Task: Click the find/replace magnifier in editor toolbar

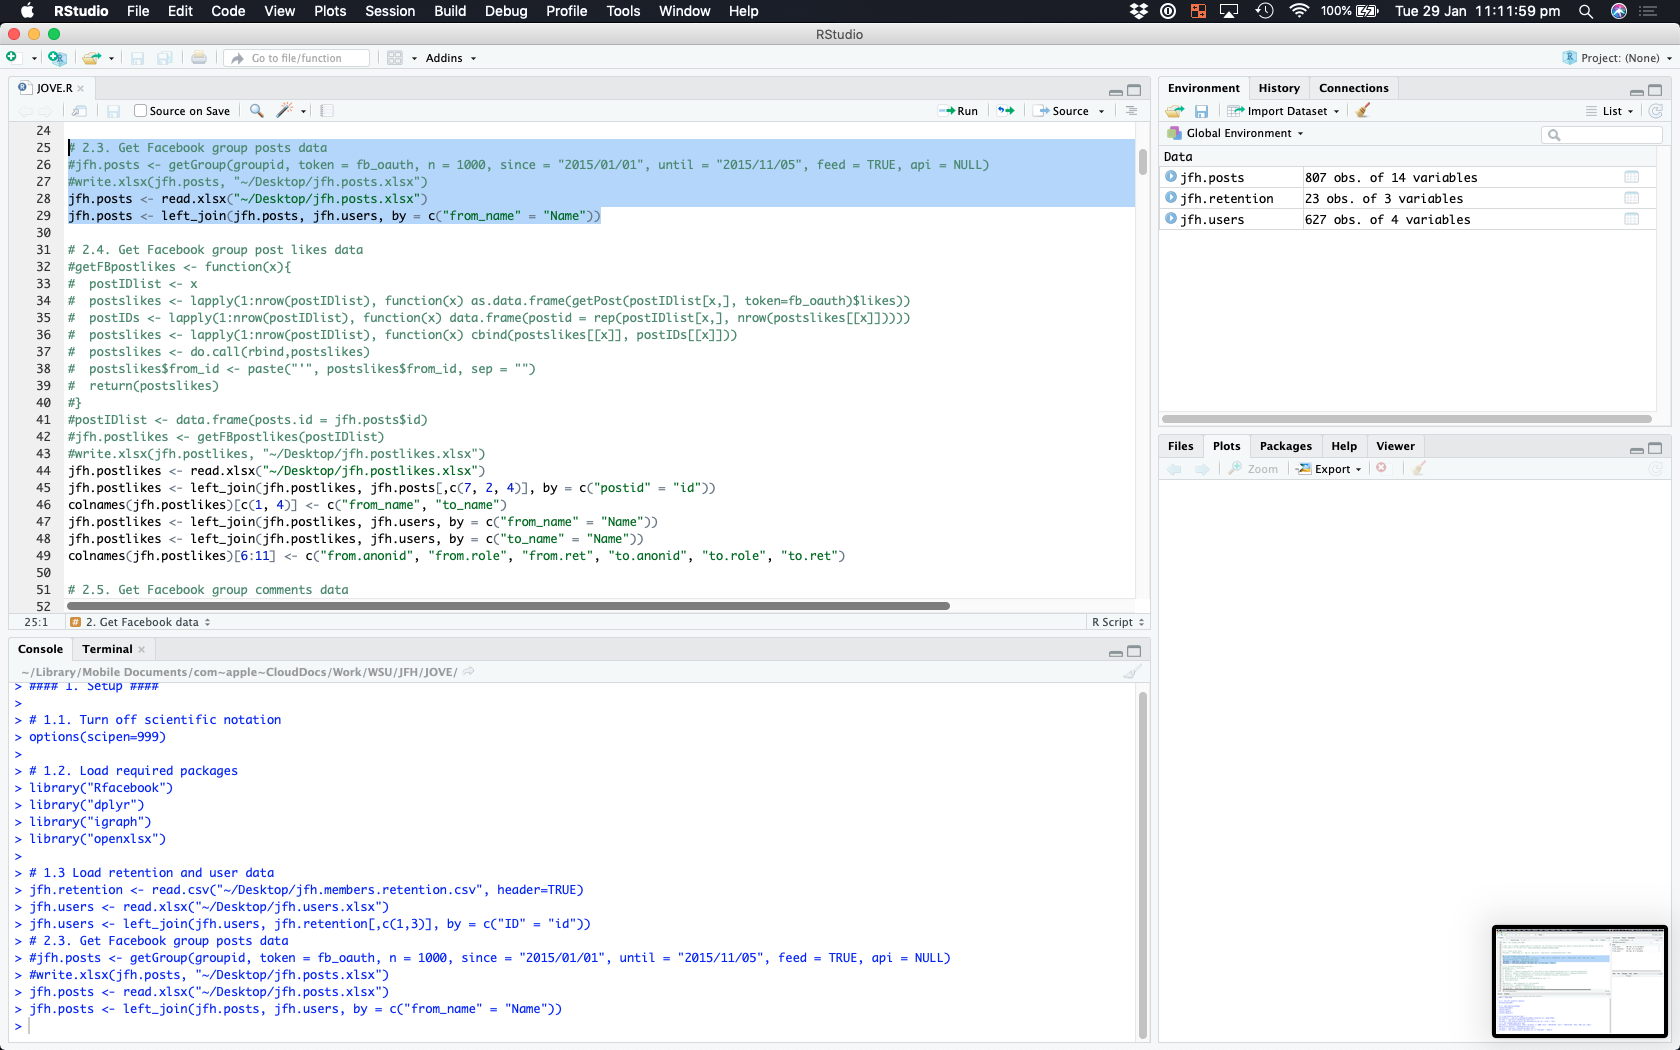Action: pos(257,111)
